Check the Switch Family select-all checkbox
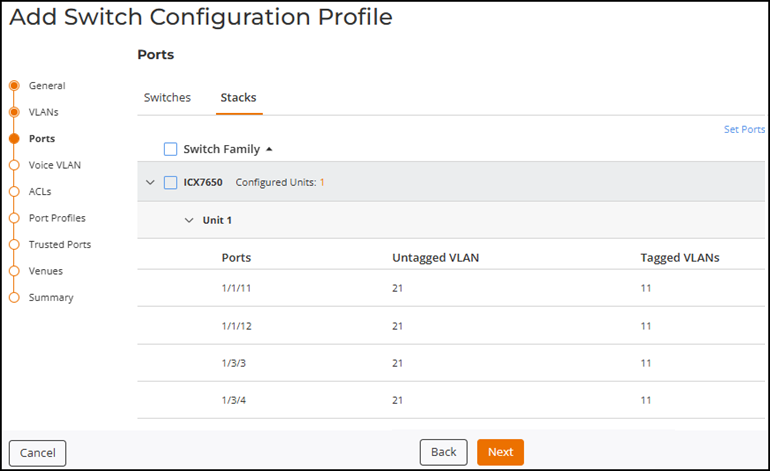771x473 pixels. pos(171,149)
